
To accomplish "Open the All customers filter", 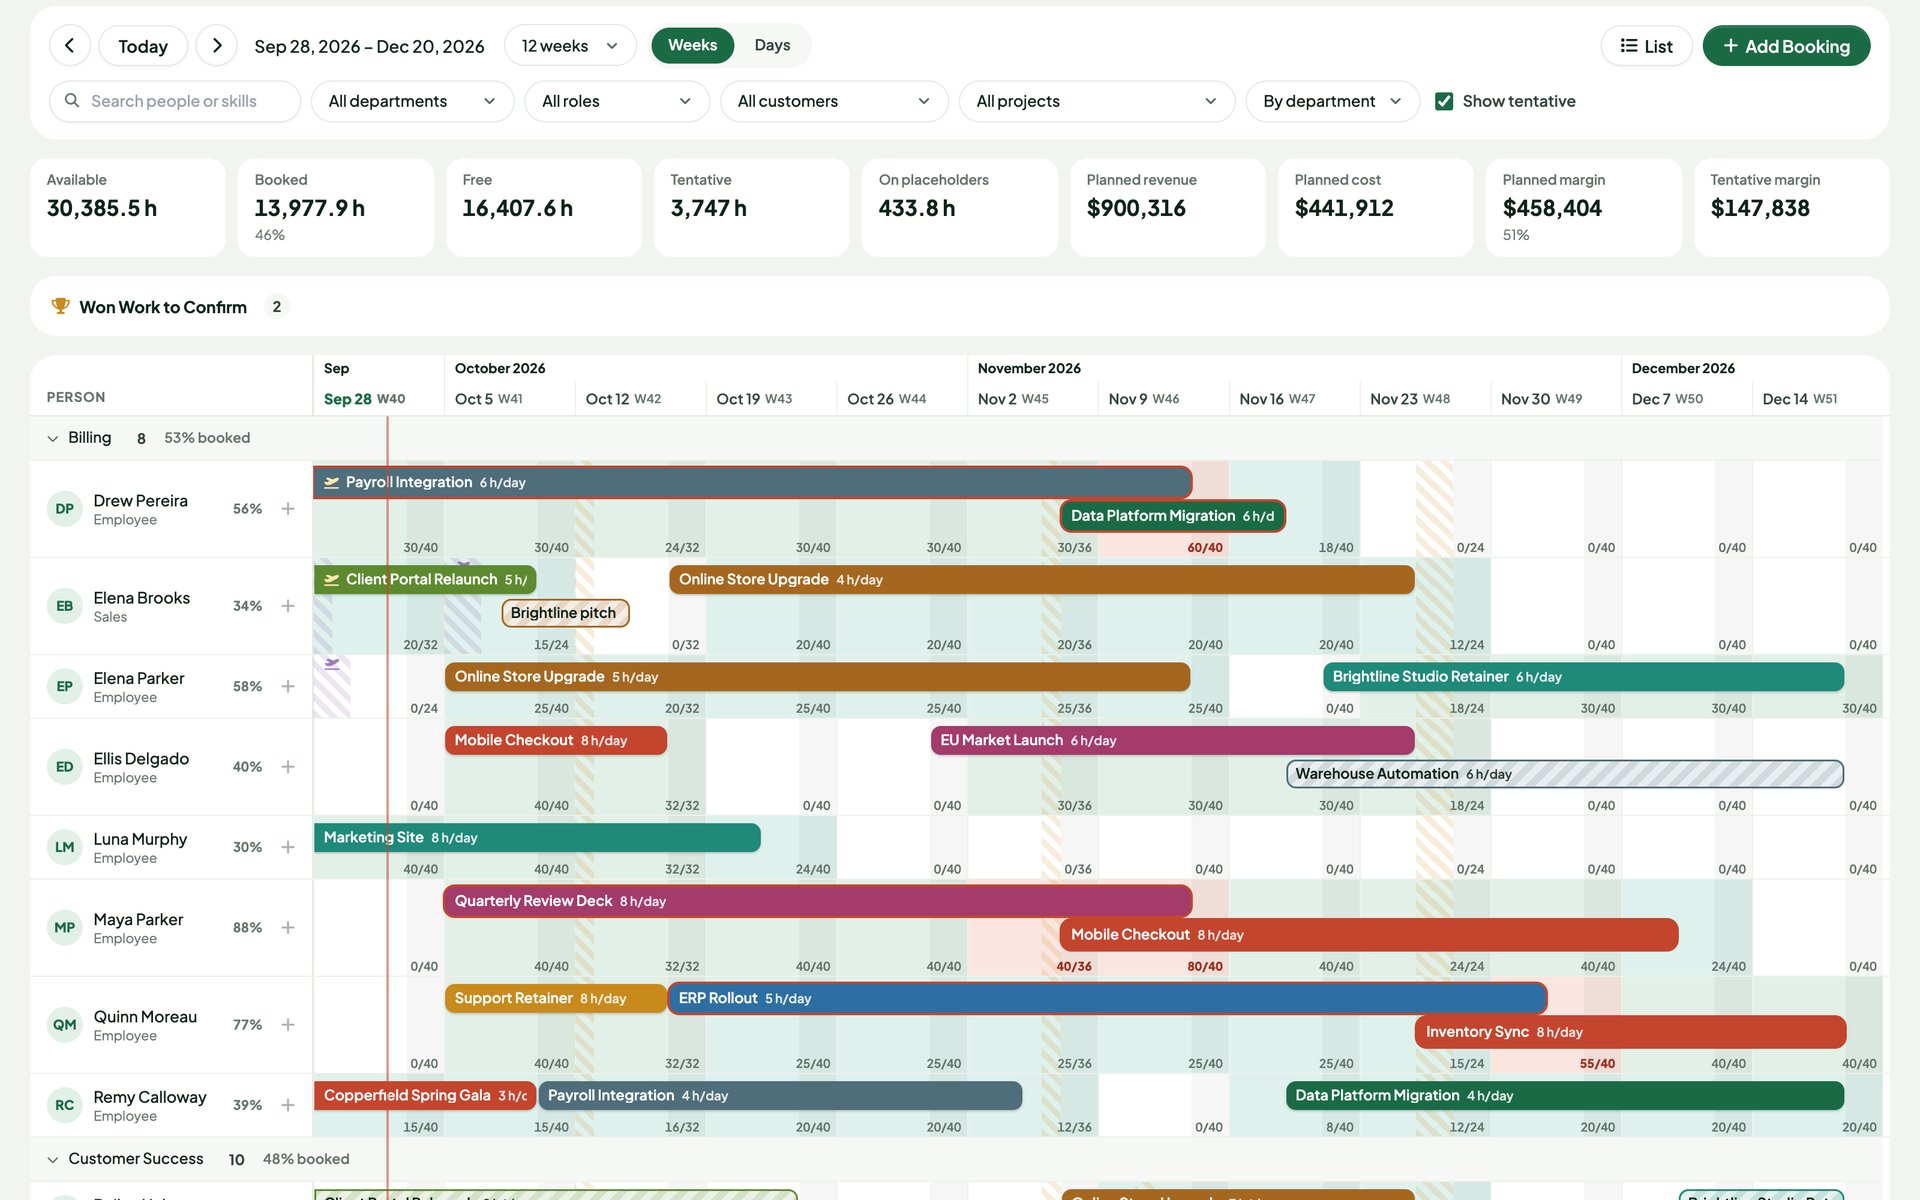I will [x=834, y=101].
